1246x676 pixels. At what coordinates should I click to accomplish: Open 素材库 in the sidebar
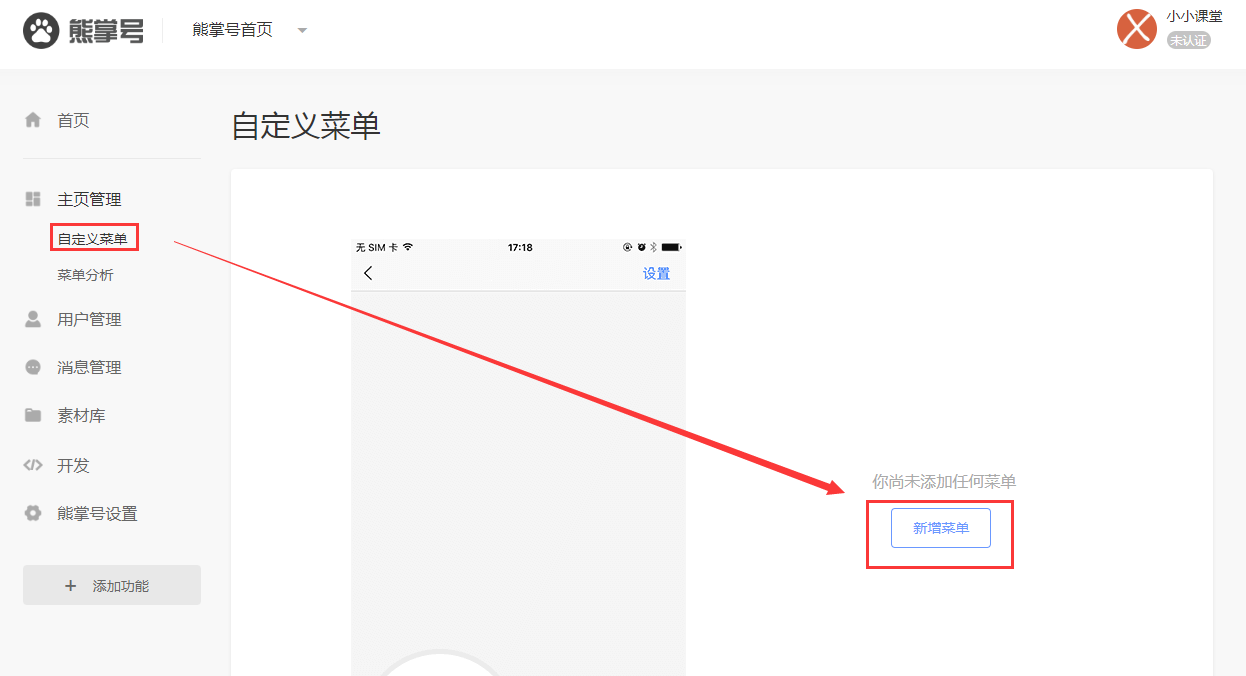pyautogui.click(x=81, y=416)
